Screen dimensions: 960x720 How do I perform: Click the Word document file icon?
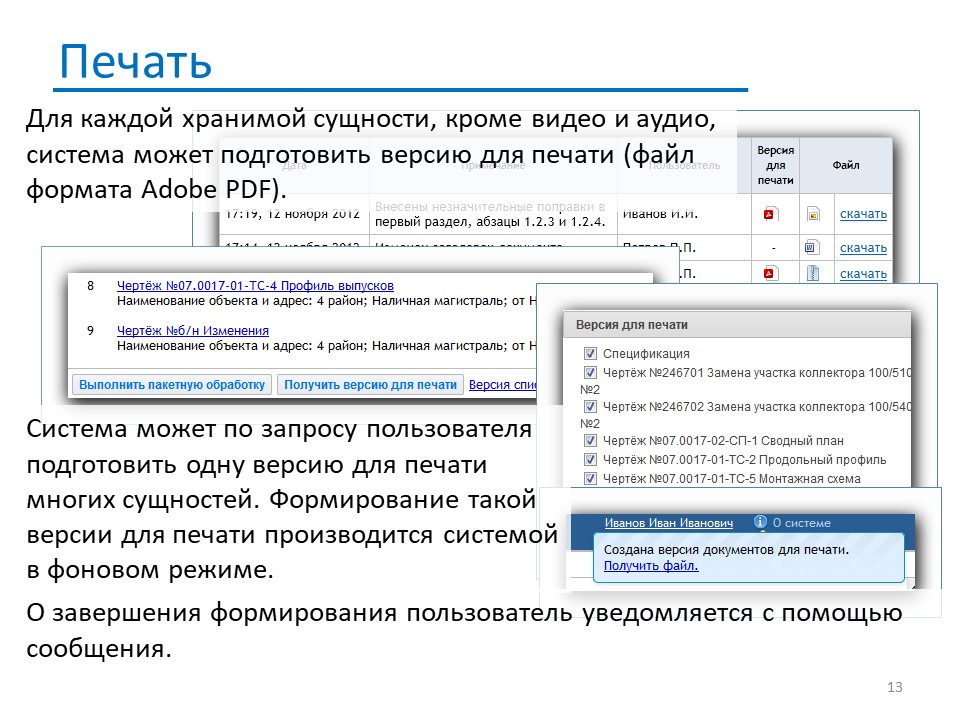811,247
